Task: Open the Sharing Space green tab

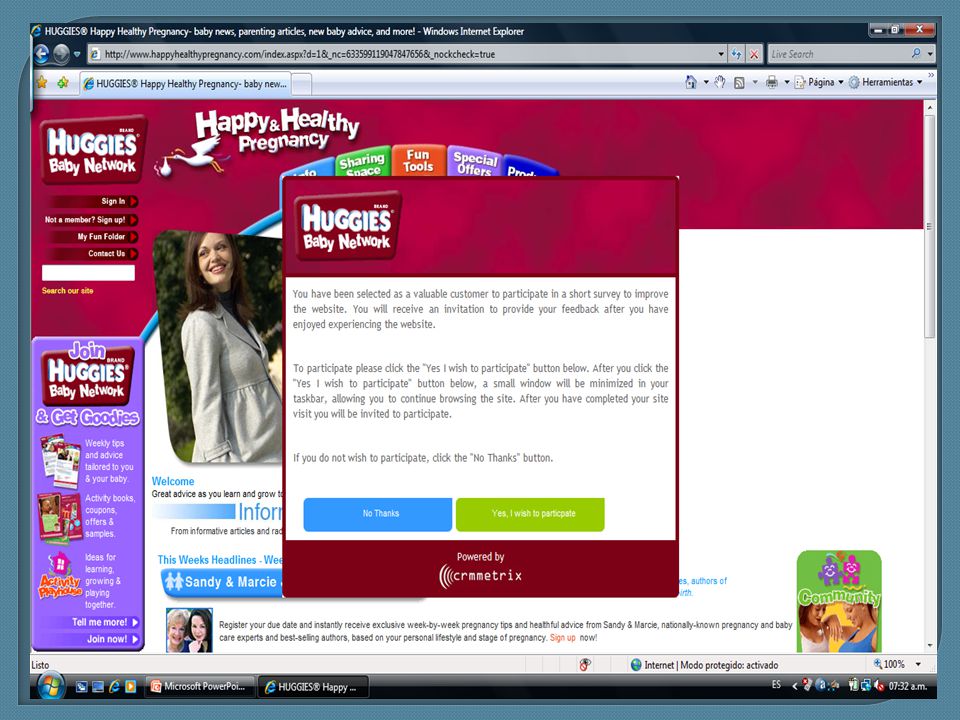Action: pyautogui.click(x=362, y=162)
